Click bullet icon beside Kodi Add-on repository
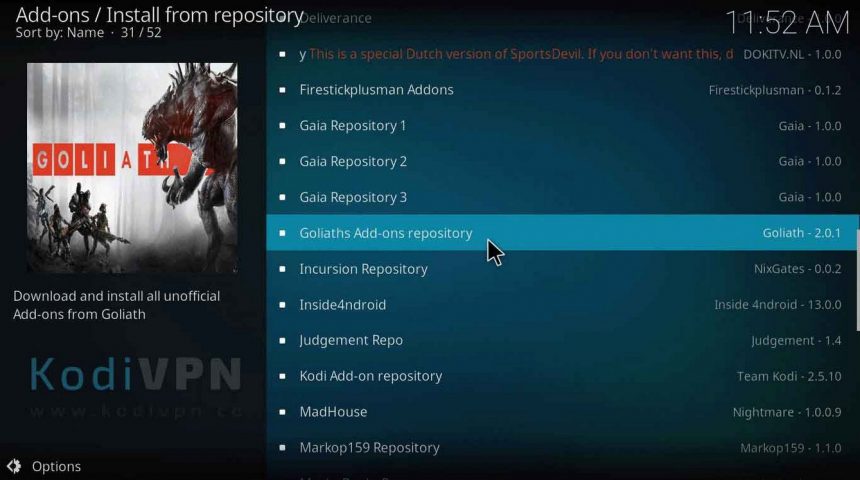The width and height of the screenshot is (860, 480). (x=282, y=376)
